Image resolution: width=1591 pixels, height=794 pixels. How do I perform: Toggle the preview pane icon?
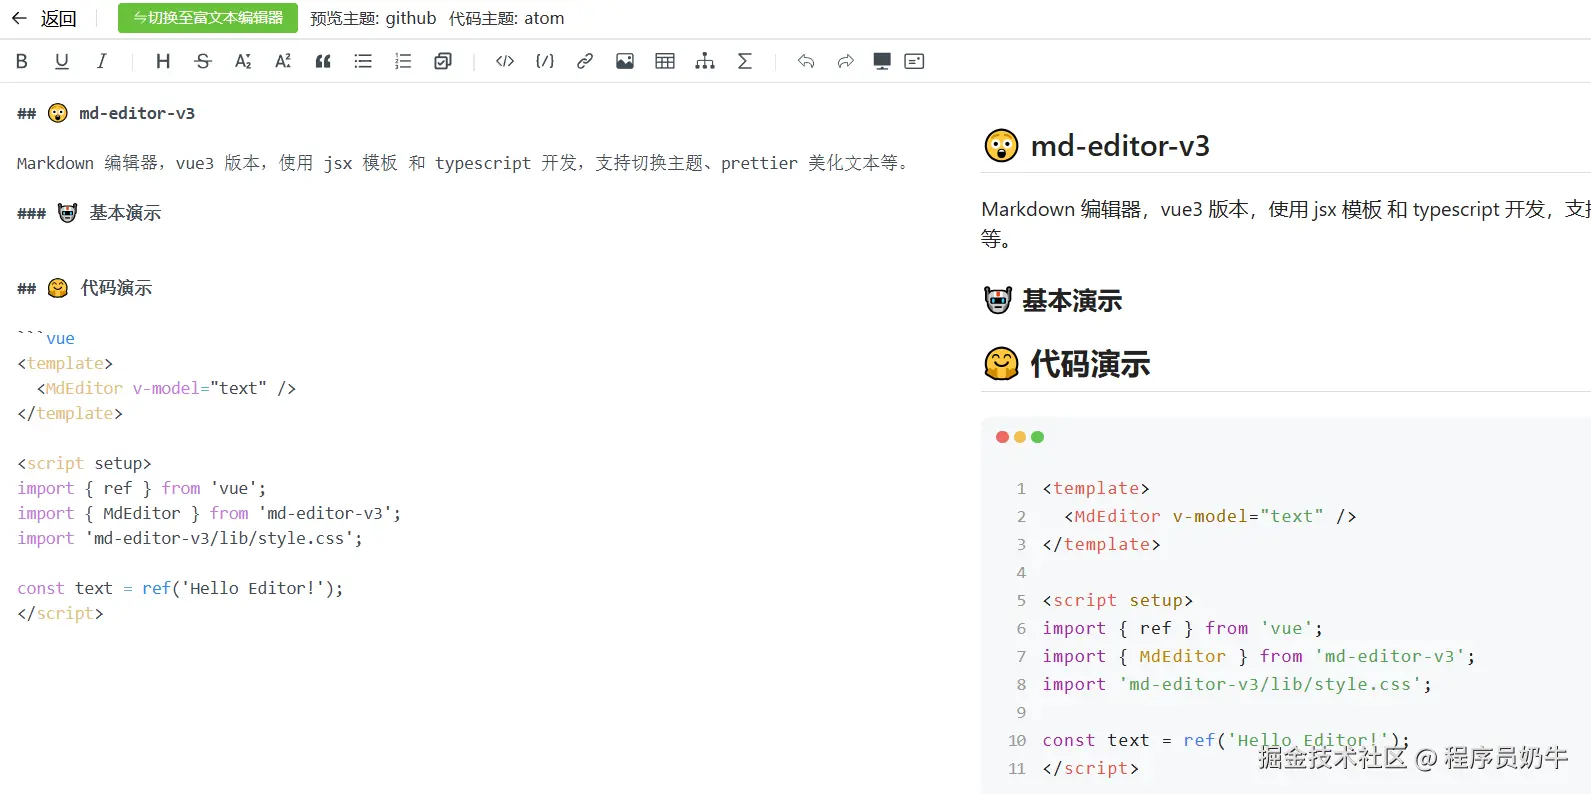point(914,61)
